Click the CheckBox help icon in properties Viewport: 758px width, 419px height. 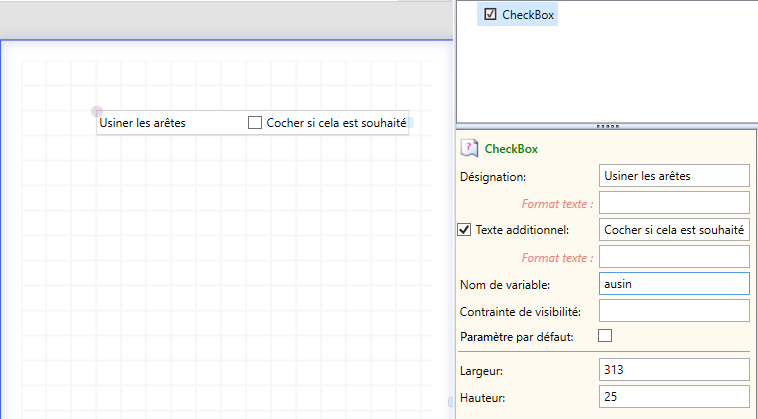coord(469,148)
